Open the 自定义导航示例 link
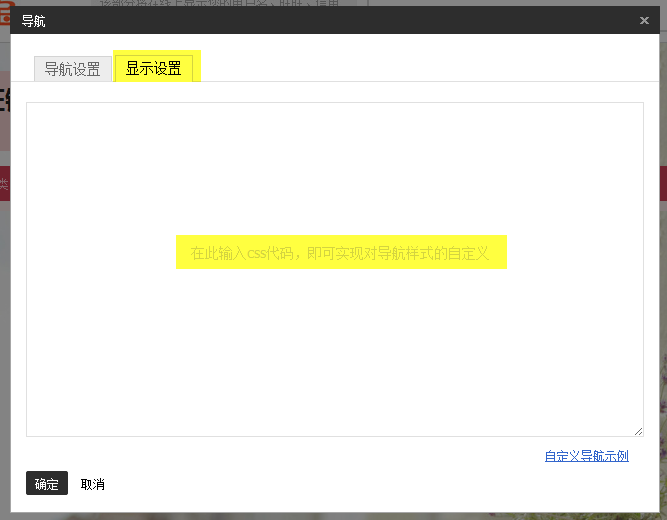The width and height of the screenshot is (667, 520). point(587,456)
